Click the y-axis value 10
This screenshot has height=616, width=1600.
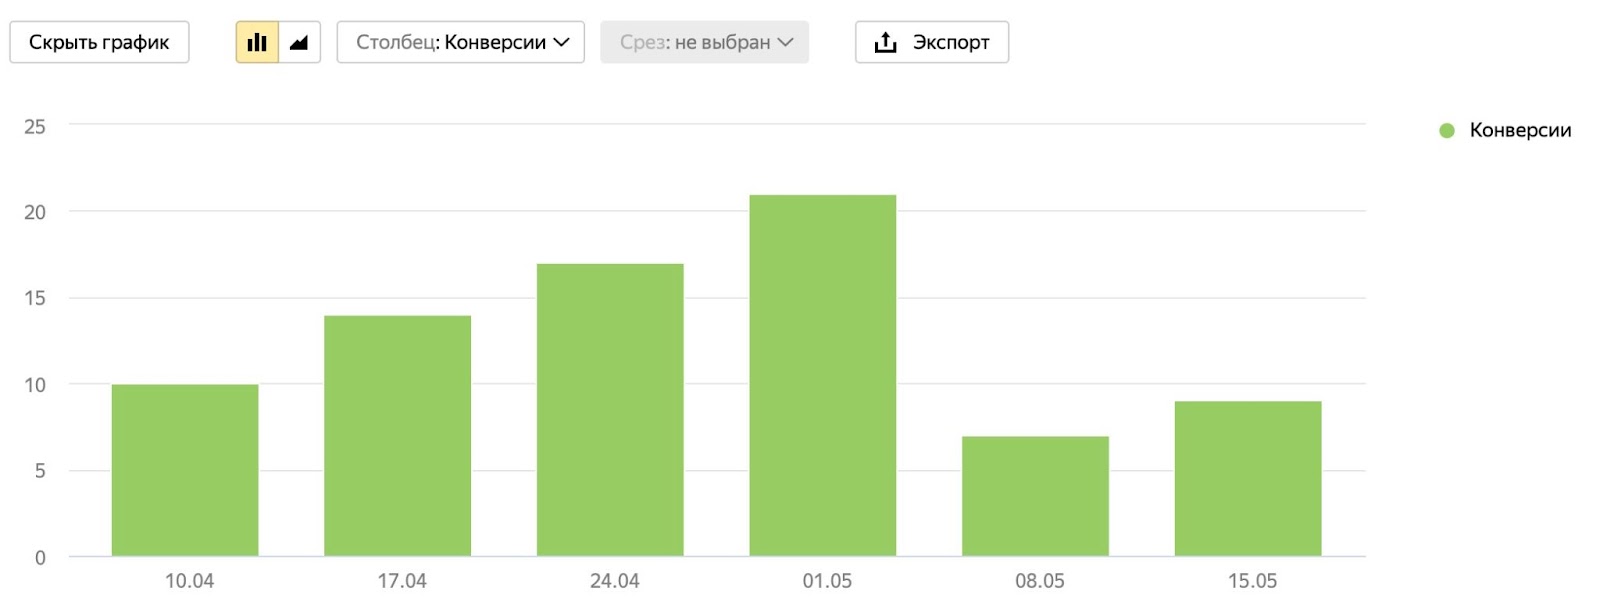click(35, 385)
